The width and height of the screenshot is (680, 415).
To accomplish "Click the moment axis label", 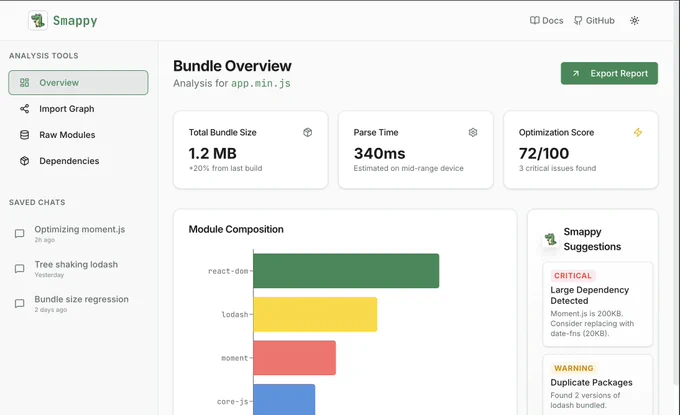I will pos(235,358).
